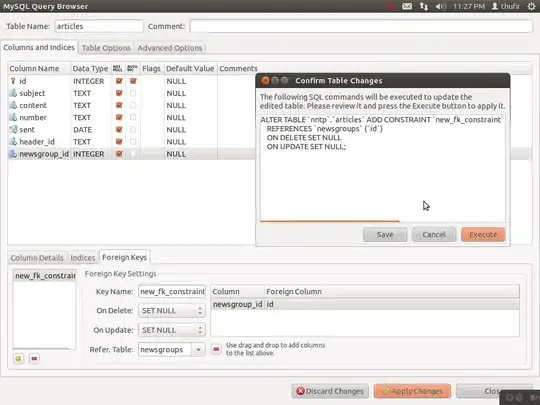Viewport: 540px width, 405px height.
Task: Click Cancel in Confirm Table Changes dialog
Action: 434,235
